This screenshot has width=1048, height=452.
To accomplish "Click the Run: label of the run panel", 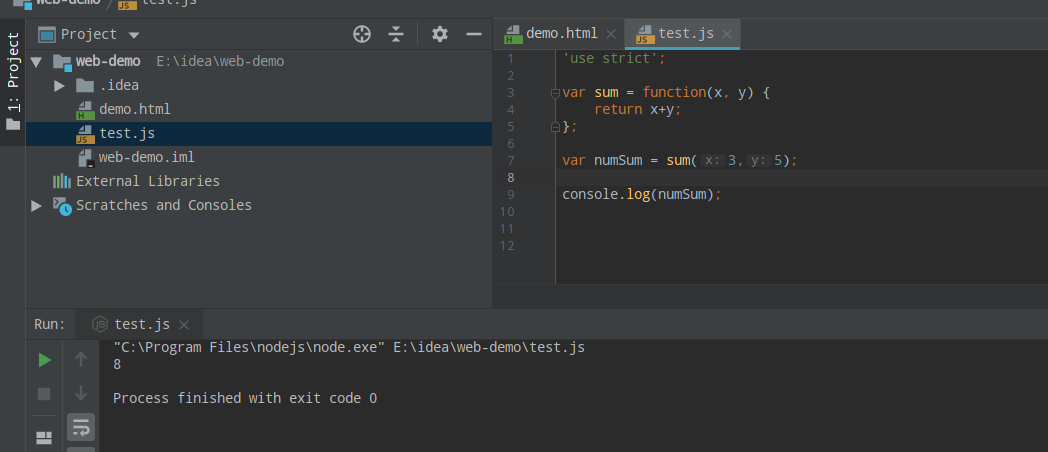I will [x=50, y=325].
